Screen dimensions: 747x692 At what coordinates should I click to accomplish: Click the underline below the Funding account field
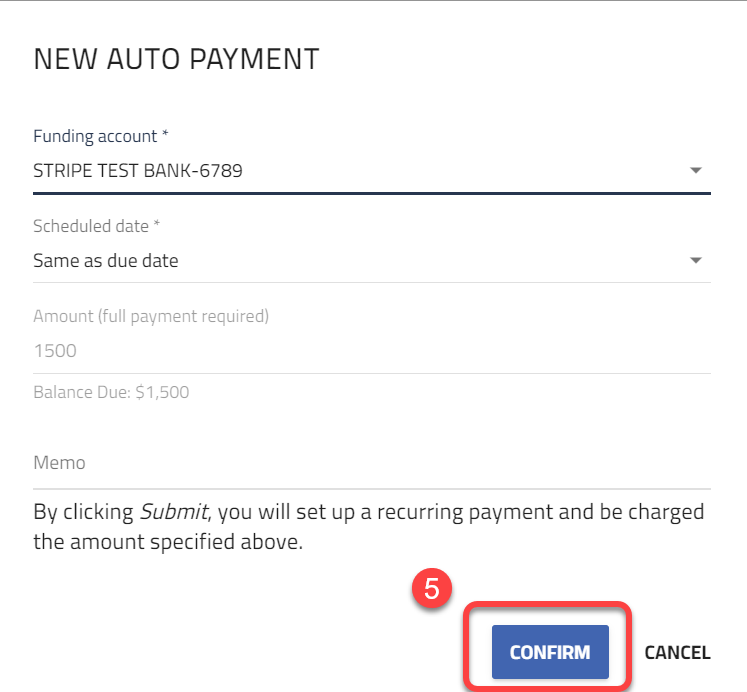372,193
